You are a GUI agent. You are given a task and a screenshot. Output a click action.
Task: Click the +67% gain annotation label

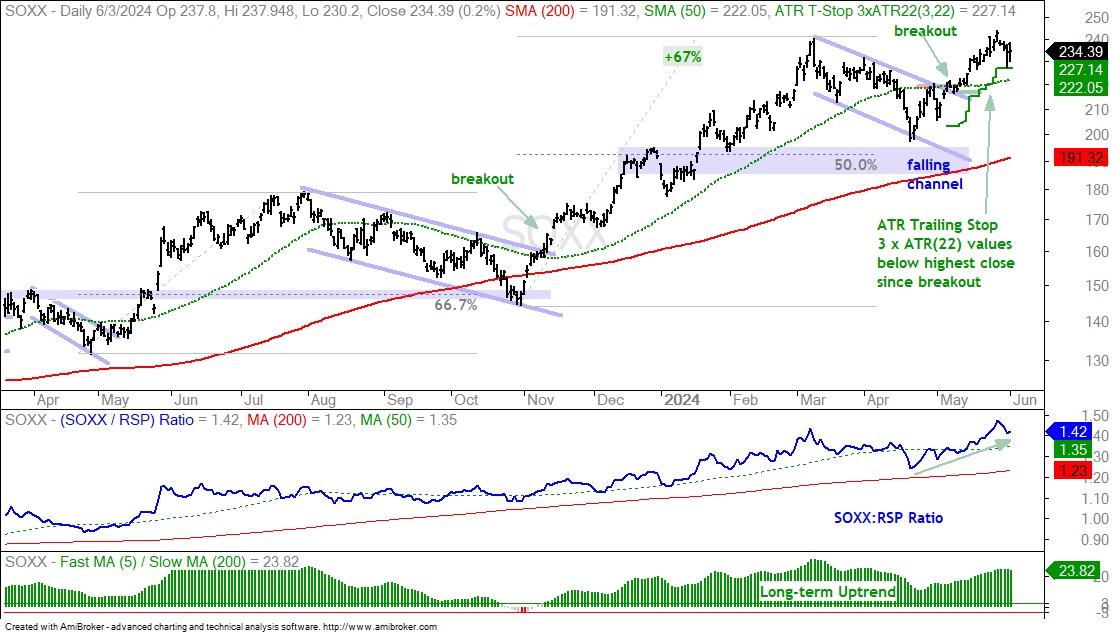click(x=683, y=57)
